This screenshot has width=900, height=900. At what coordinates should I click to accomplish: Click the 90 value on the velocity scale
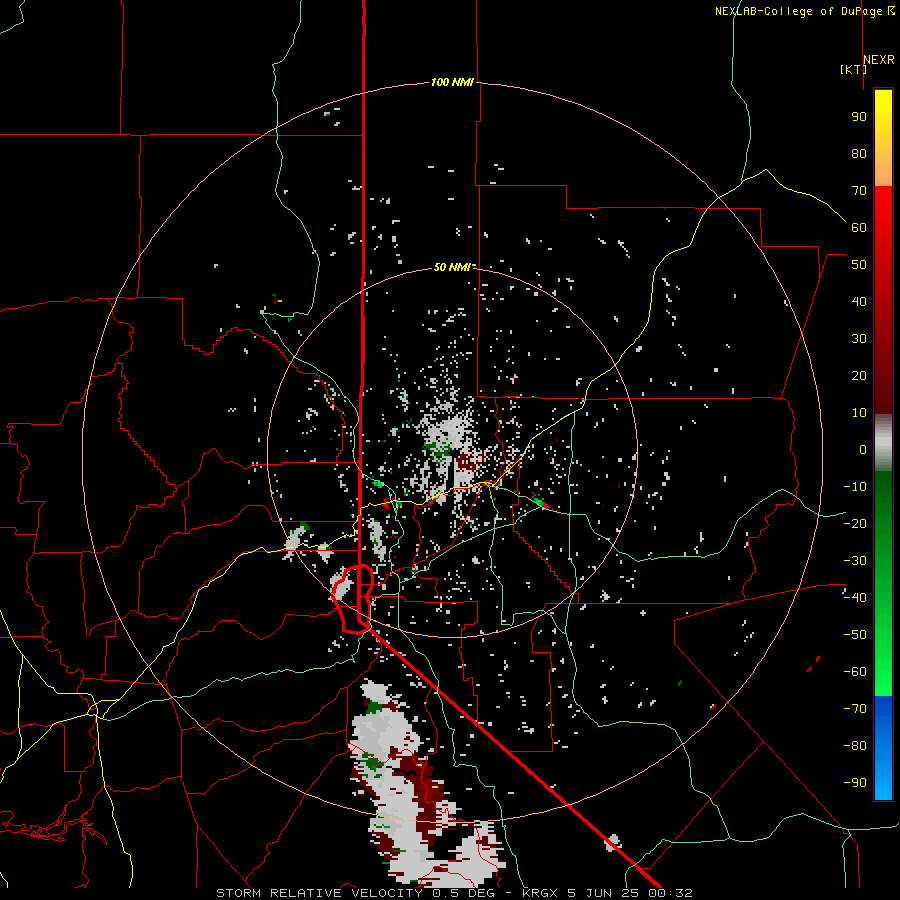tap(859, 117)
